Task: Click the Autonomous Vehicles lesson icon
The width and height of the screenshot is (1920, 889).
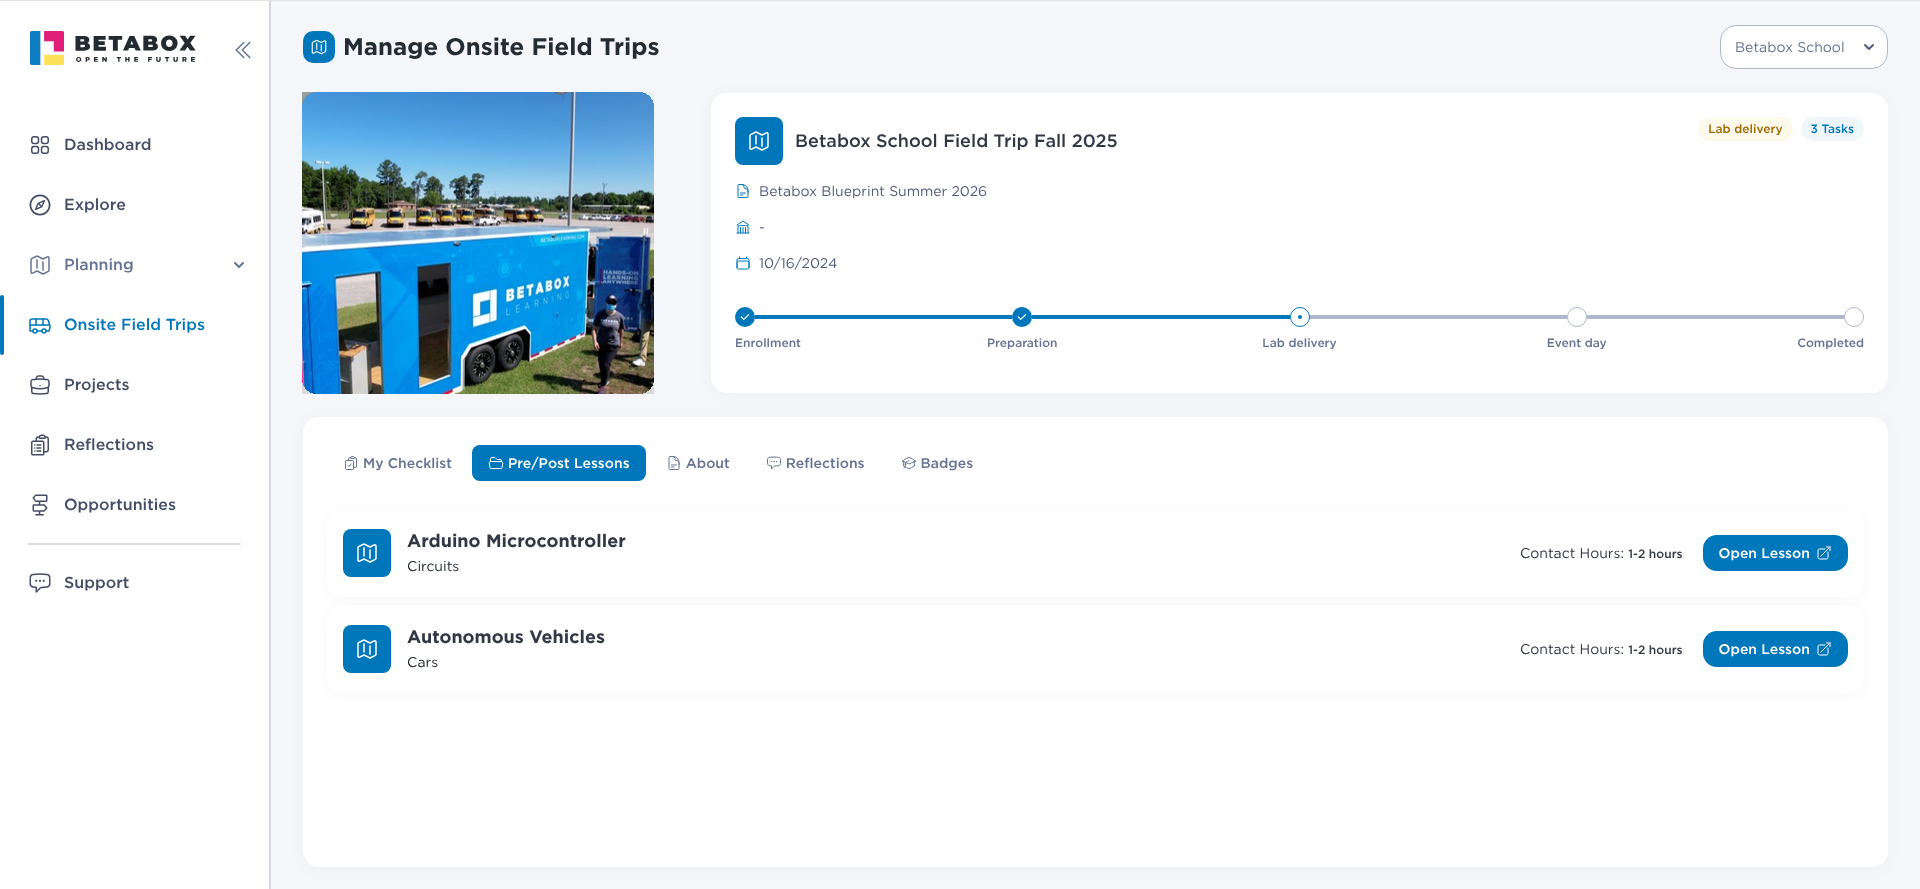Action: coord(367,649)
